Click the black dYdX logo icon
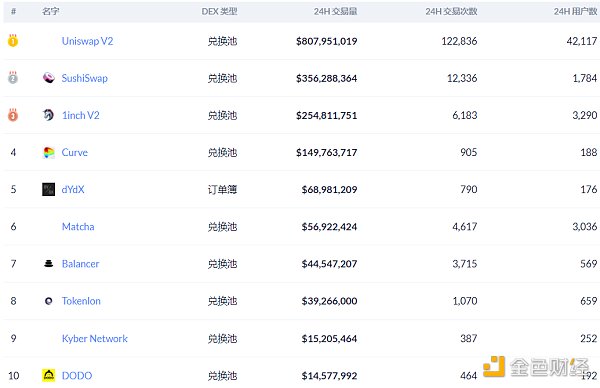The height and width of the screenshot is (388, 600). point(49,189)
